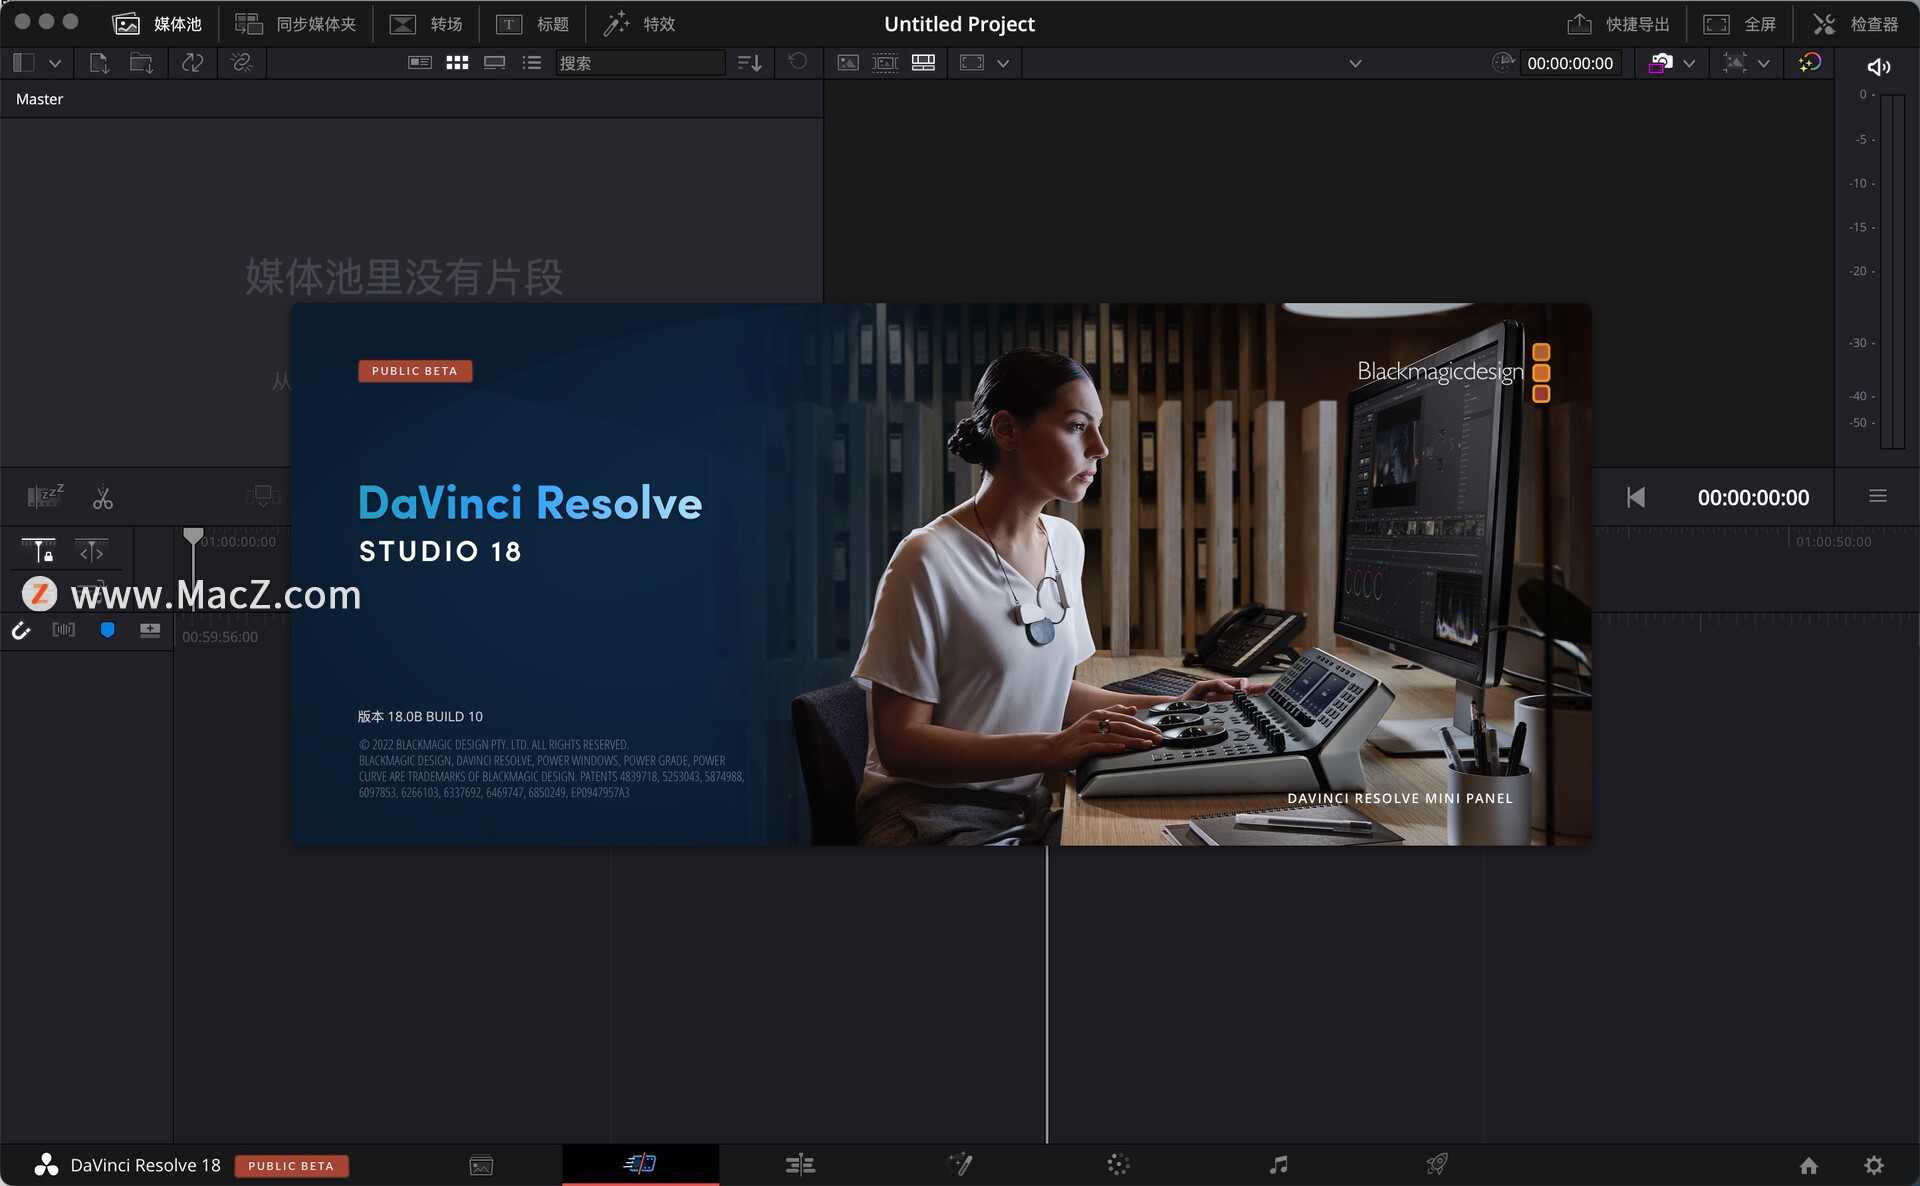Open the media pool sort order menu
1920x1186 pixels.
(x=750, y=63)
